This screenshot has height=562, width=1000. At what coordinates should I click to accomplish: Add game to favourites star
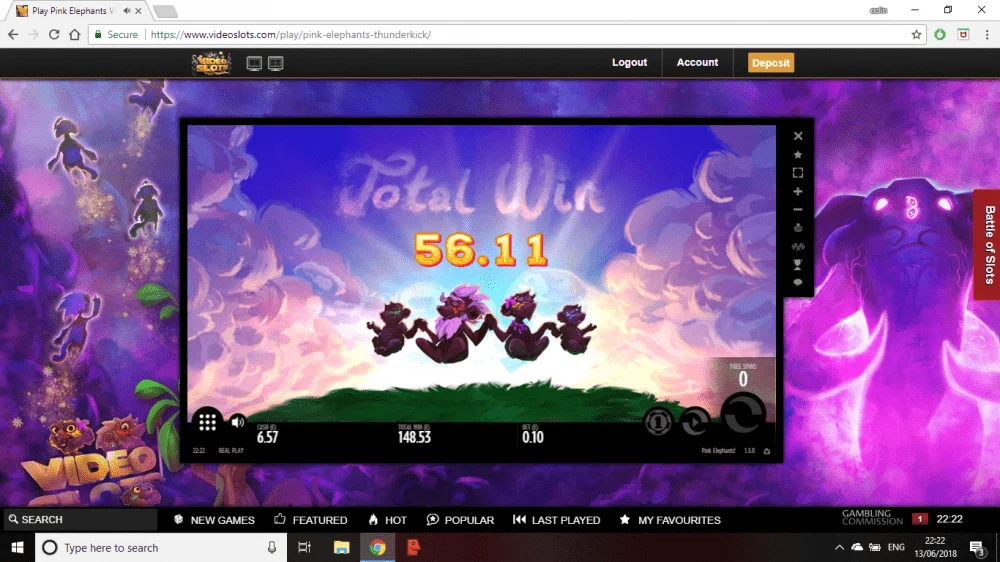click(798, 154)
